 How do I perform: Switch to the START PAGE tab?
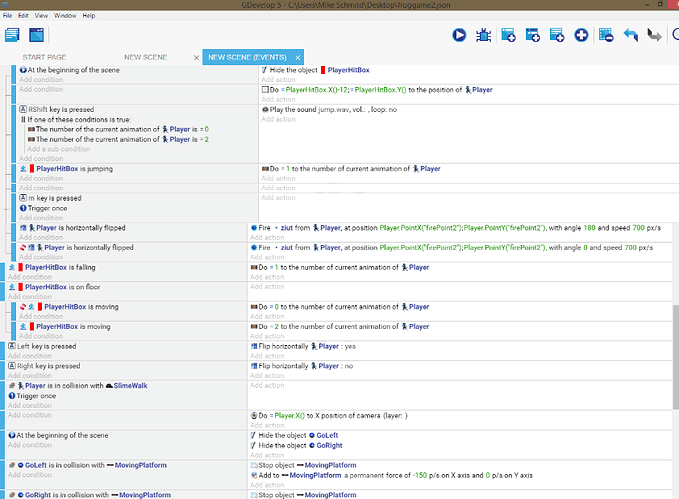pos(44,57)
